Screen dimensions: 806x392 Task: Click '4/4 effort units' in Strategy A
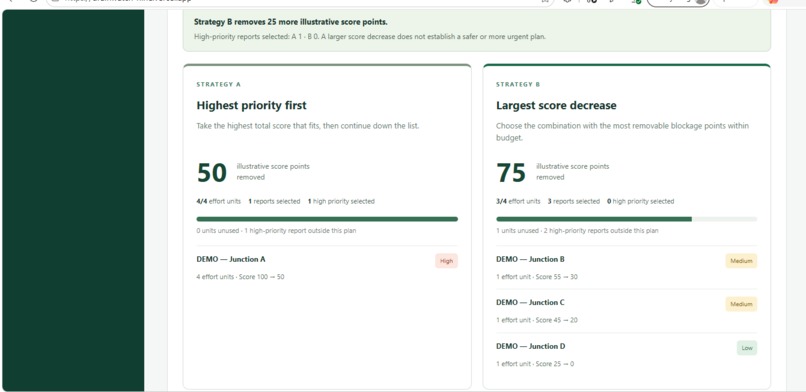click(218, 201)
